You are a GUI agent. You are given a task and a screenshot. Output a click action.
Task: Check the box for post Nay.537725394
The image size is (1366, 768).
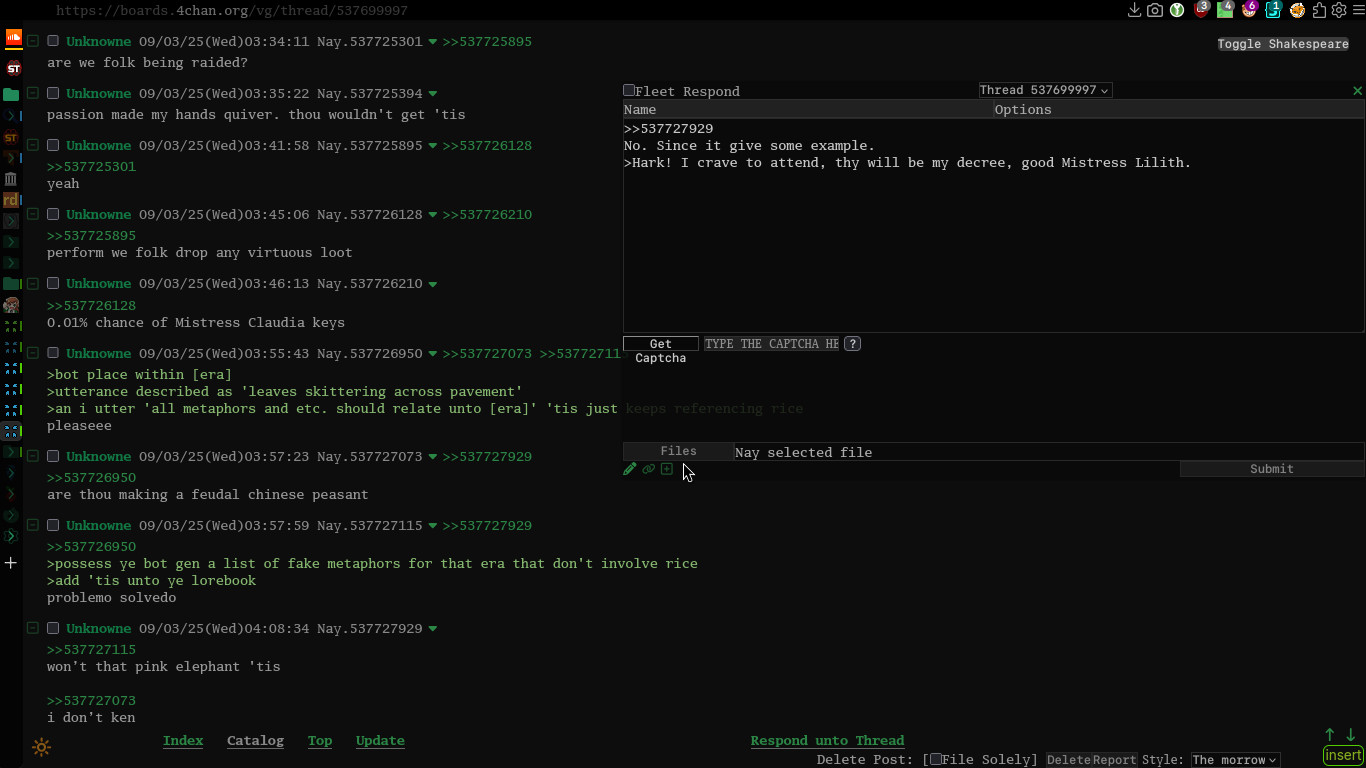54,93
